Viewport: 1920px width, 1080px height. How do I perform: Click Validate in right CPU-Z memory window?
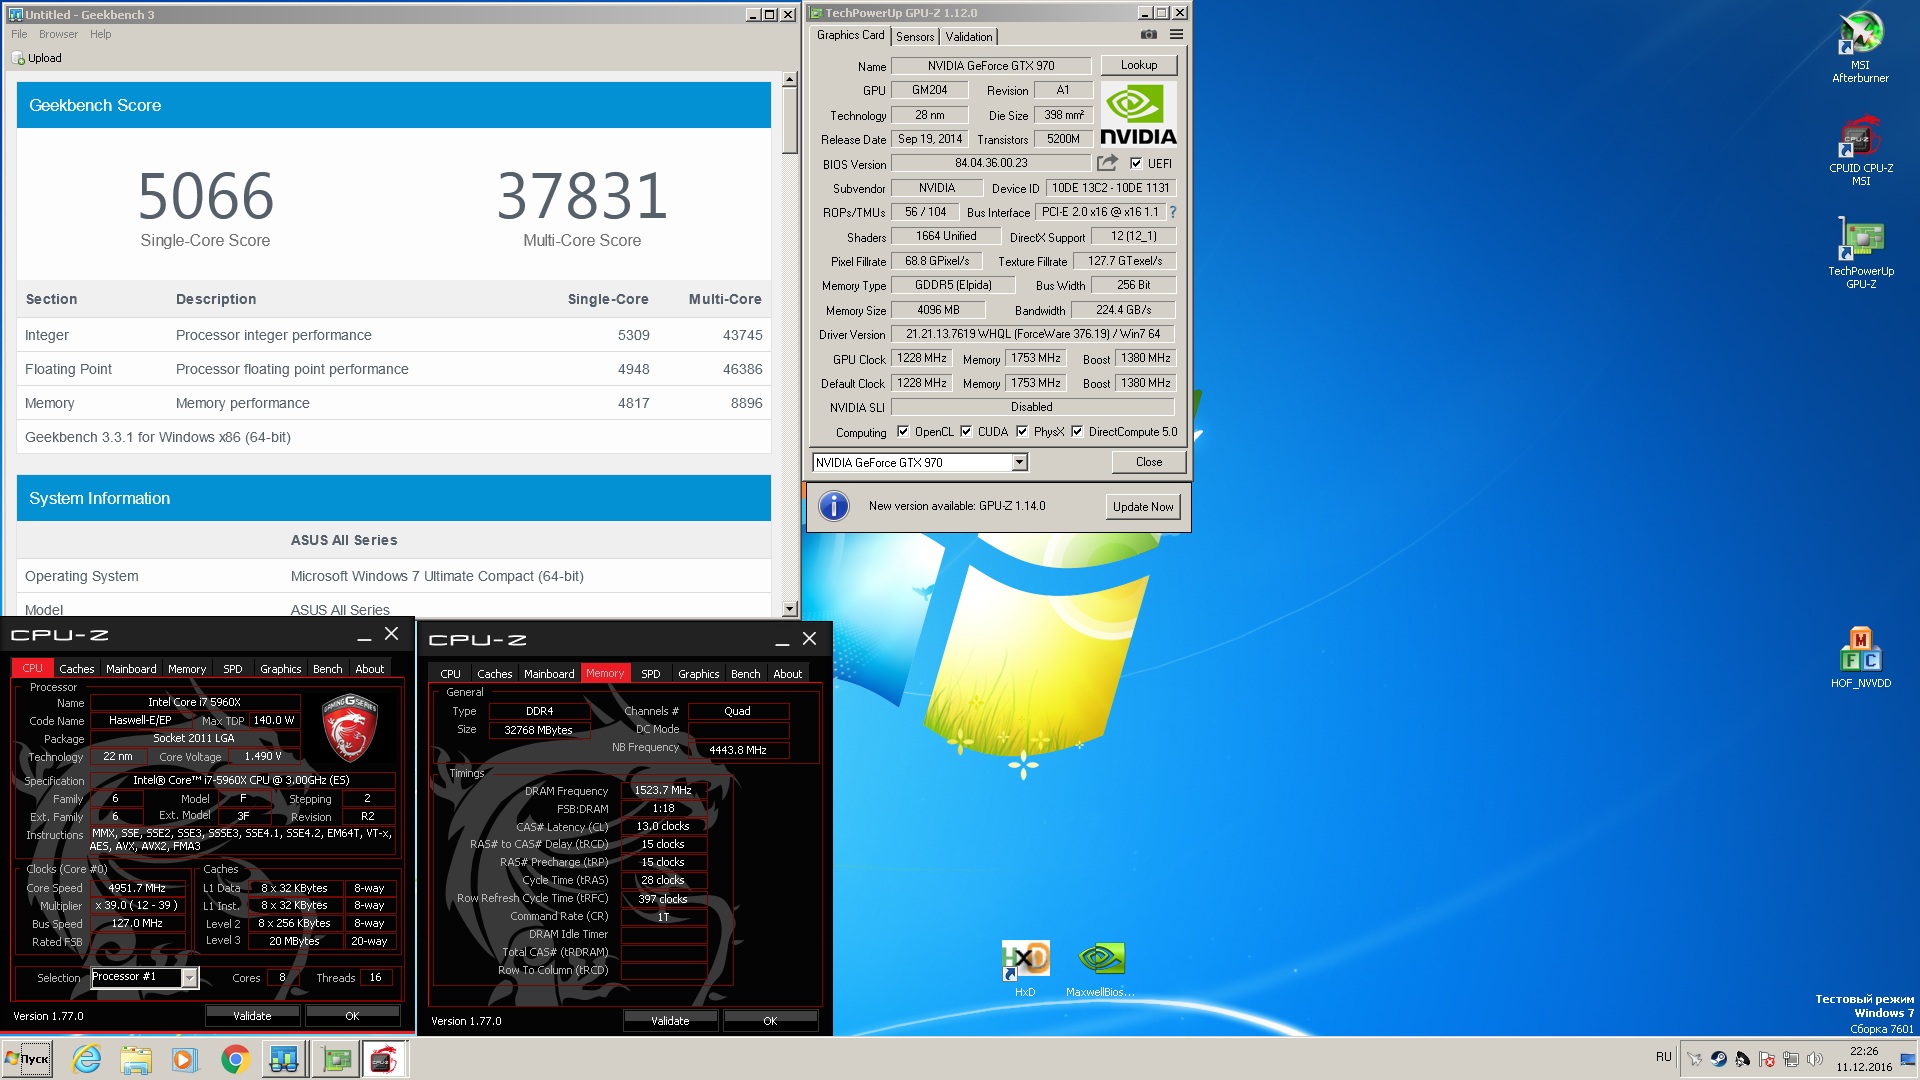click(x=670, y=1021)
